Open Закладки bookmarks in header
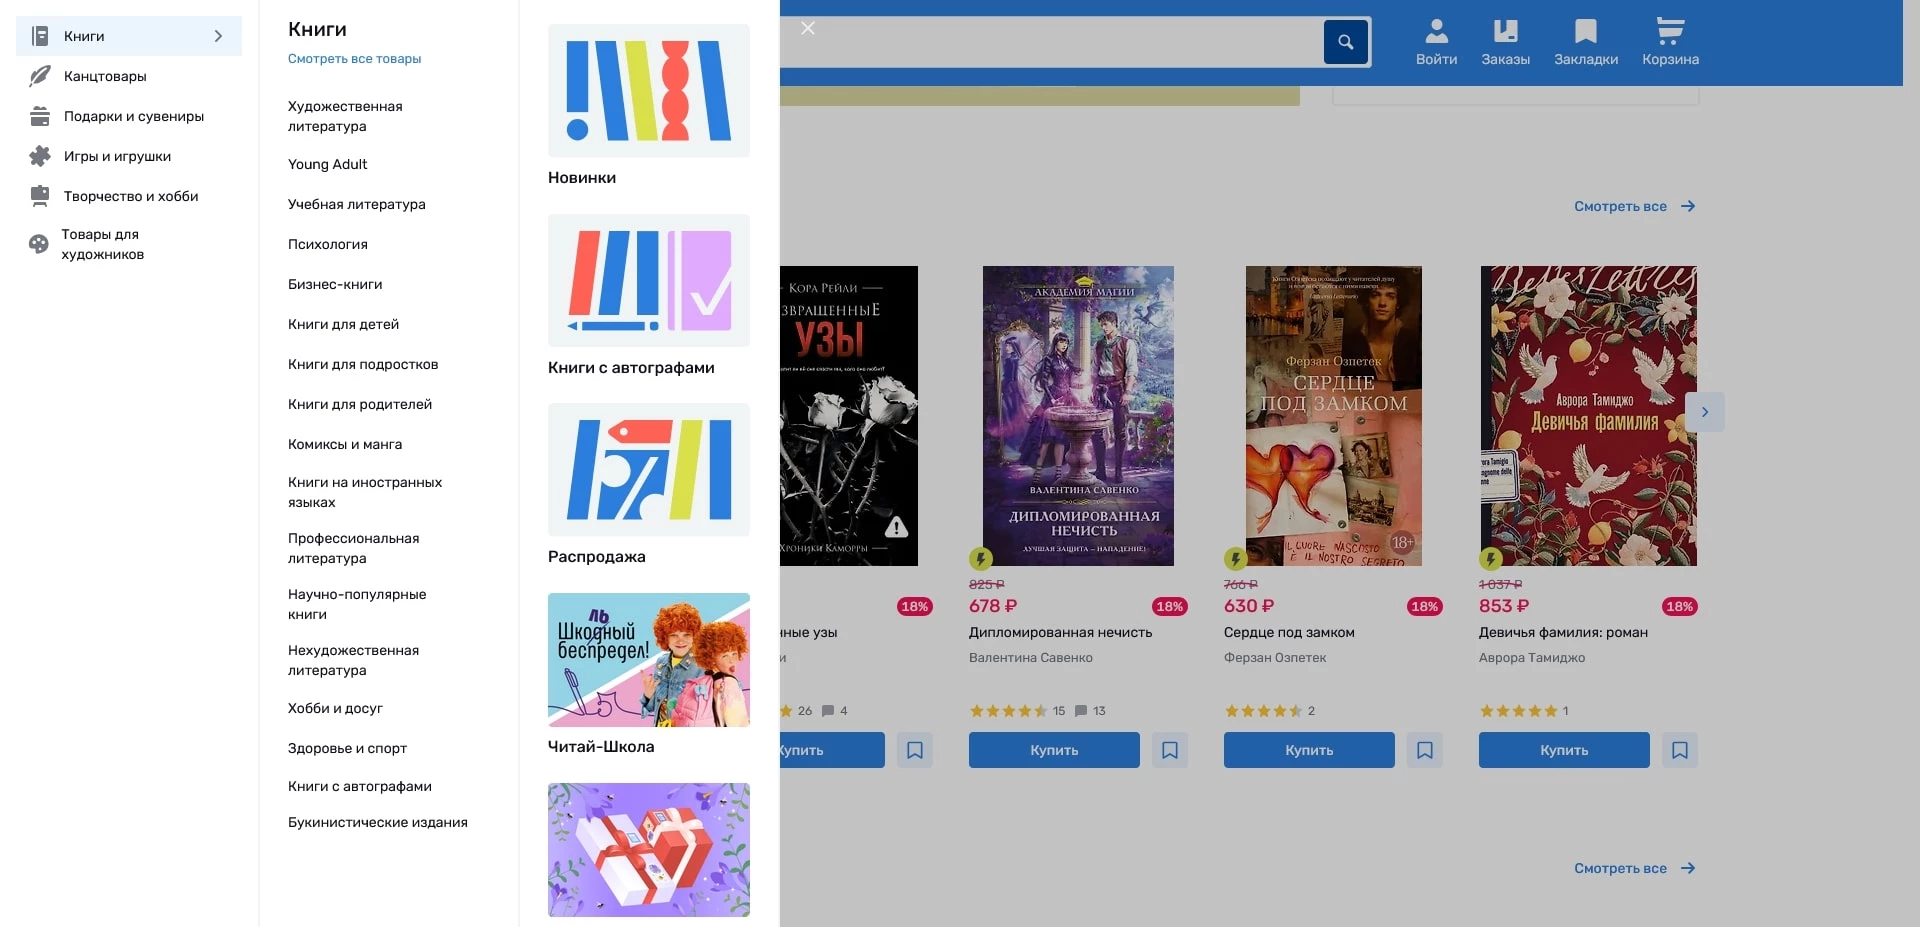This screenshot has width=1920, height=927. point(1585,43)
